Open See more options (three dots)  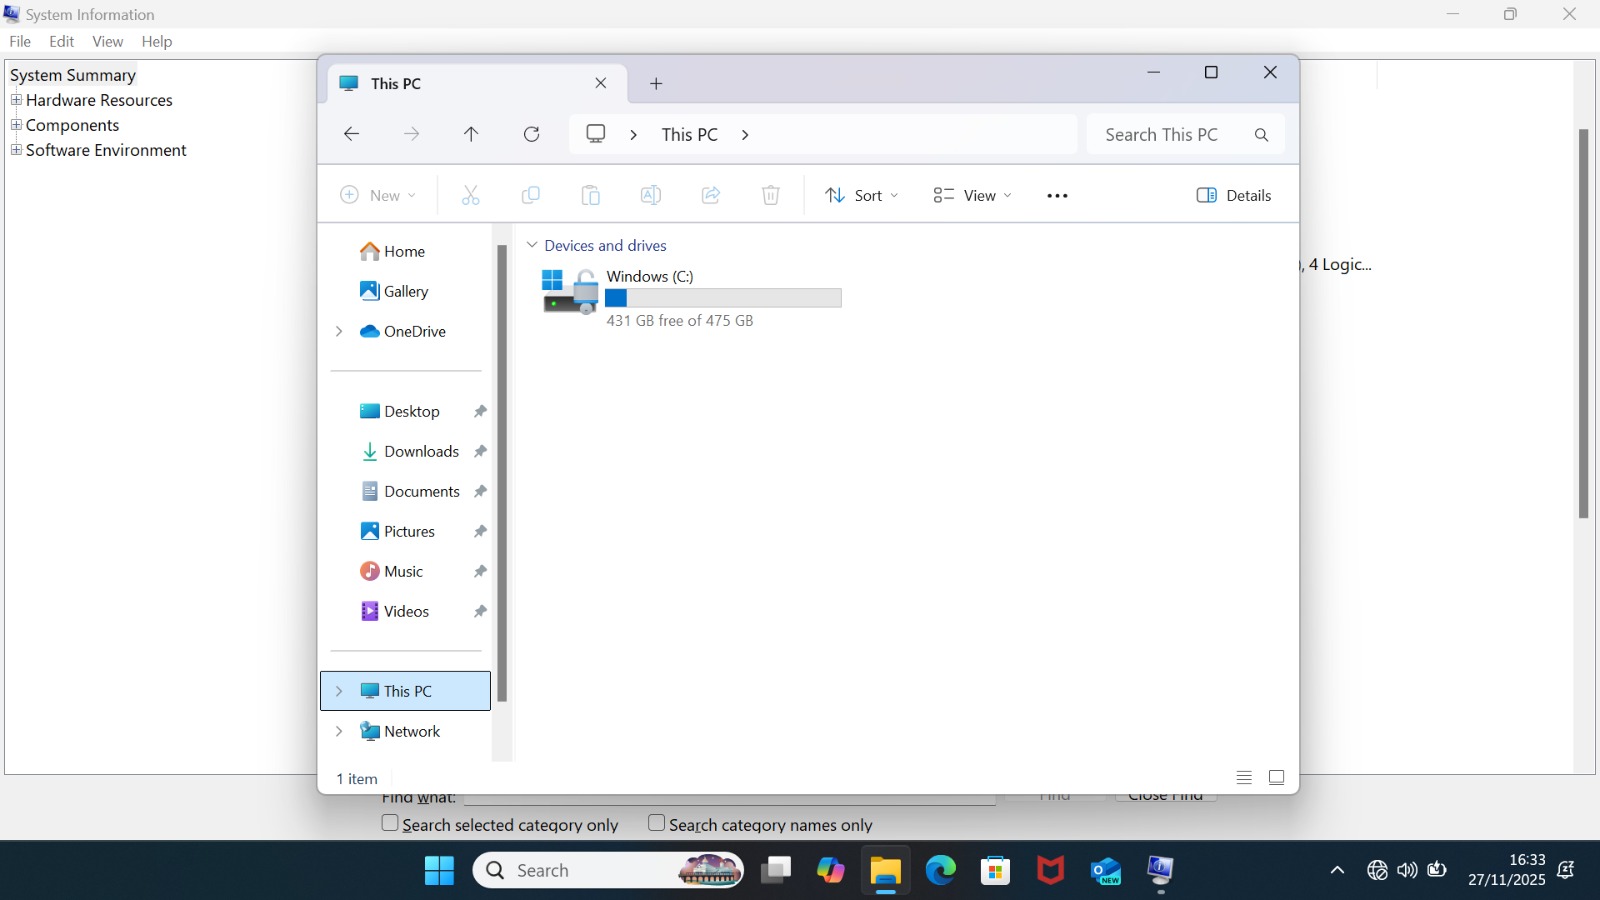click(x=1057, y=196)
